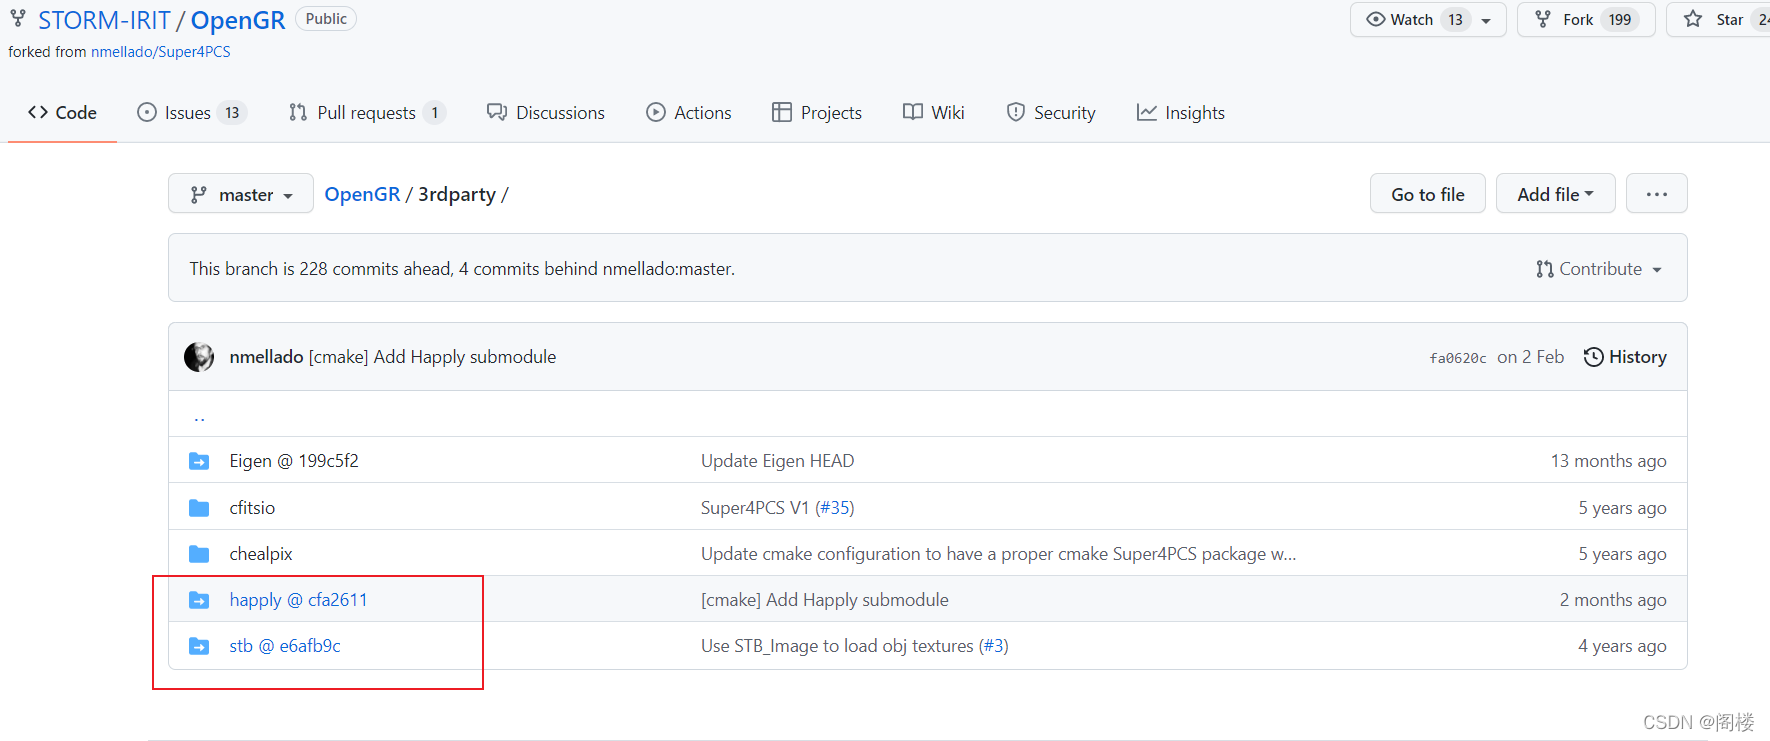Open the Insights tab
1770x741 pixels.
tap(1181, 113)
